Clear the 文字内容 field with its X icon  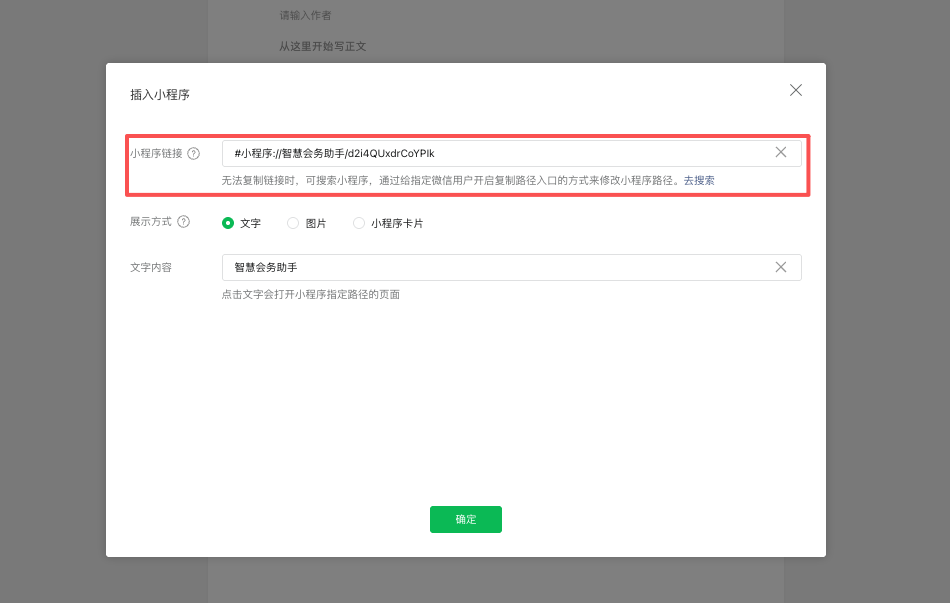point(781,267)
